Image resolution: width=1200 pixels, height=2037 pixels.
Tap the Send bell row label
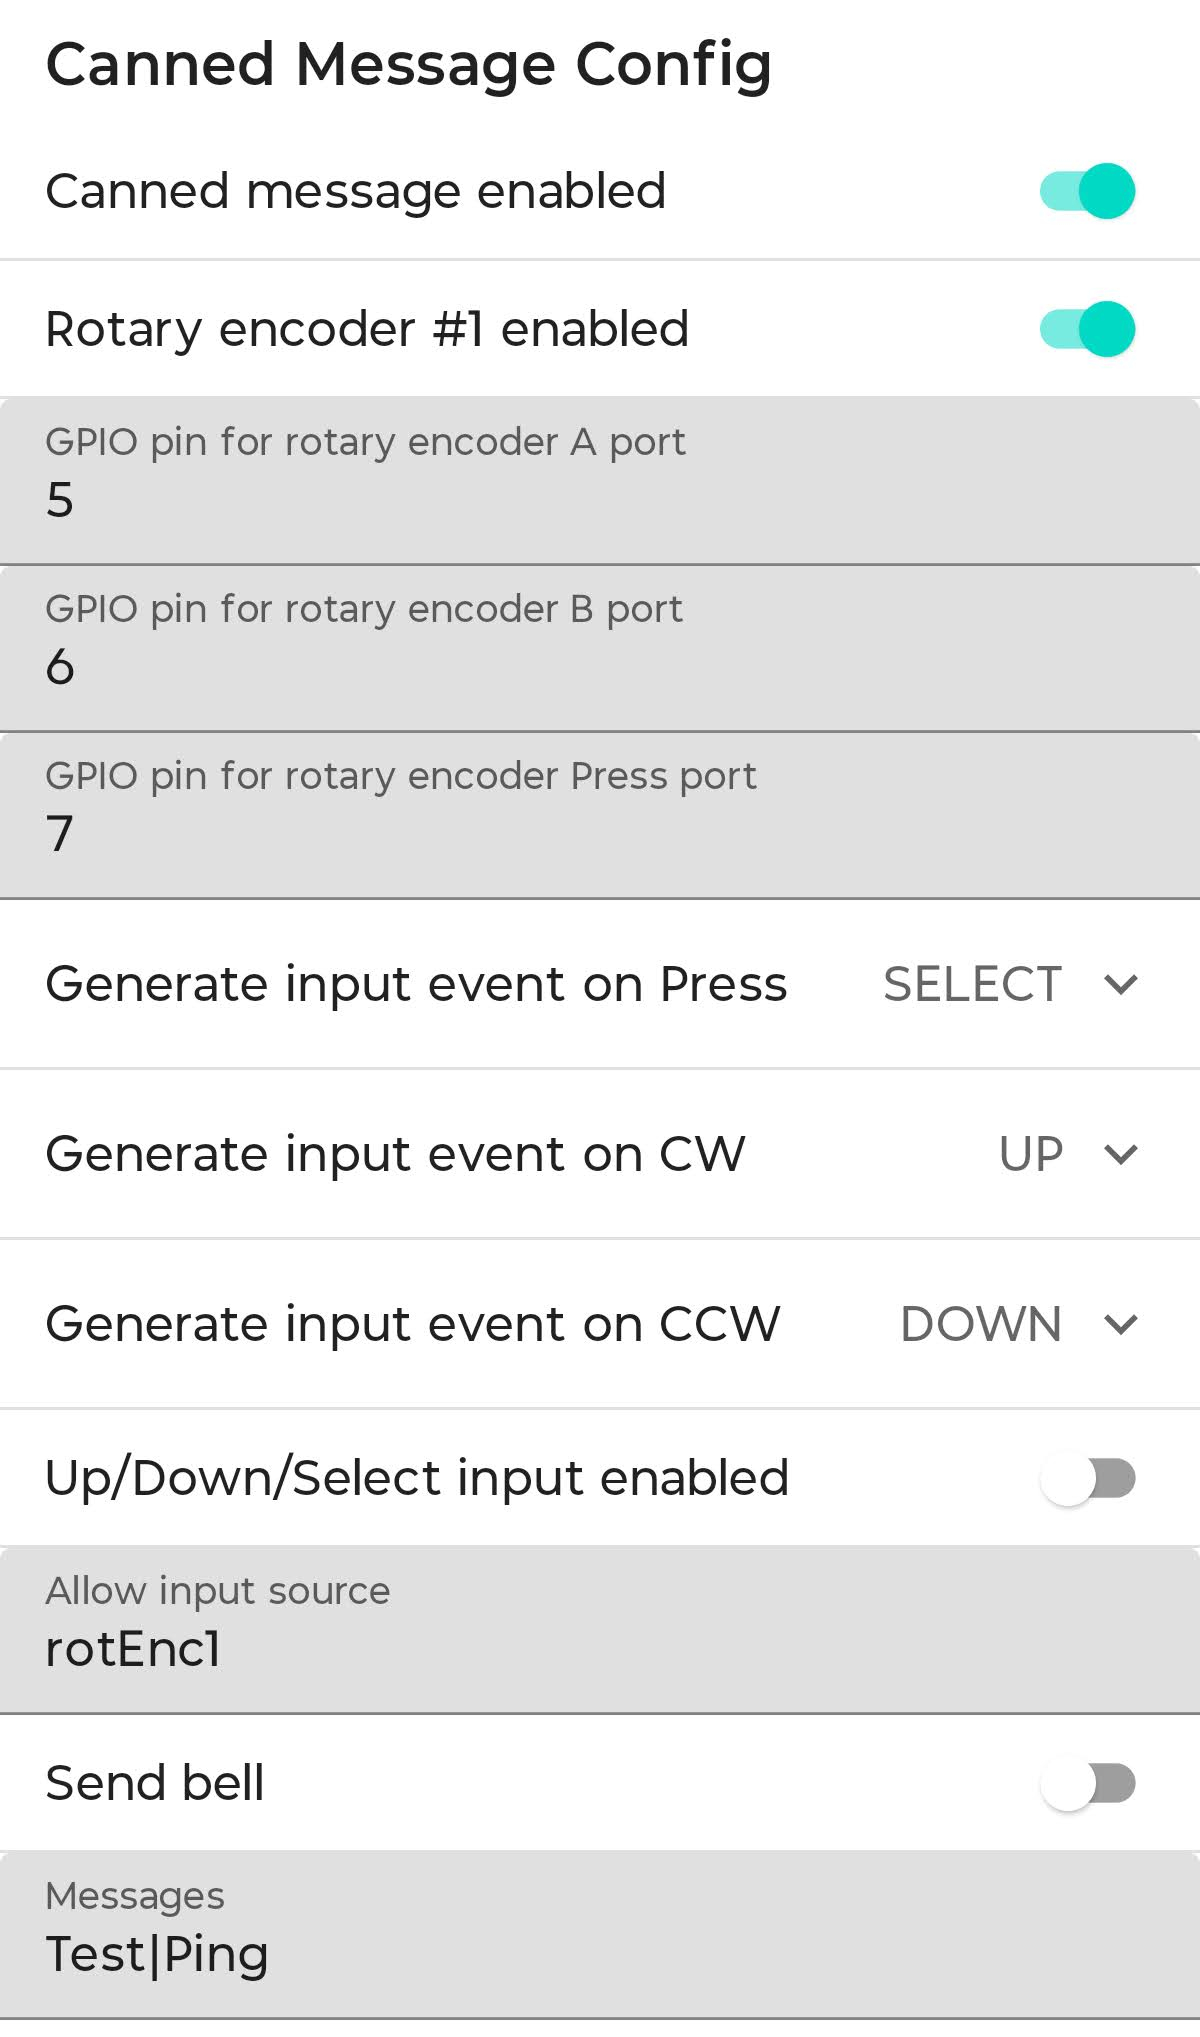[155, 1783]
